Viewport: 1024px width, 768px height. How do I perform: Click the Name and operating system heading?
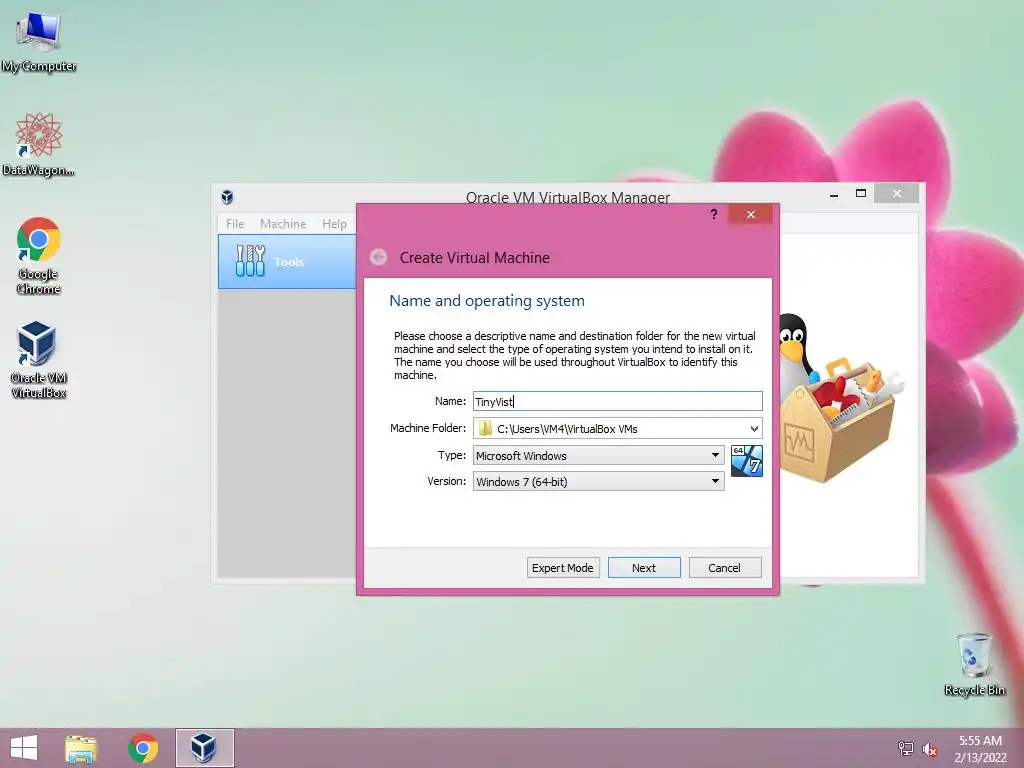[487, 300]
